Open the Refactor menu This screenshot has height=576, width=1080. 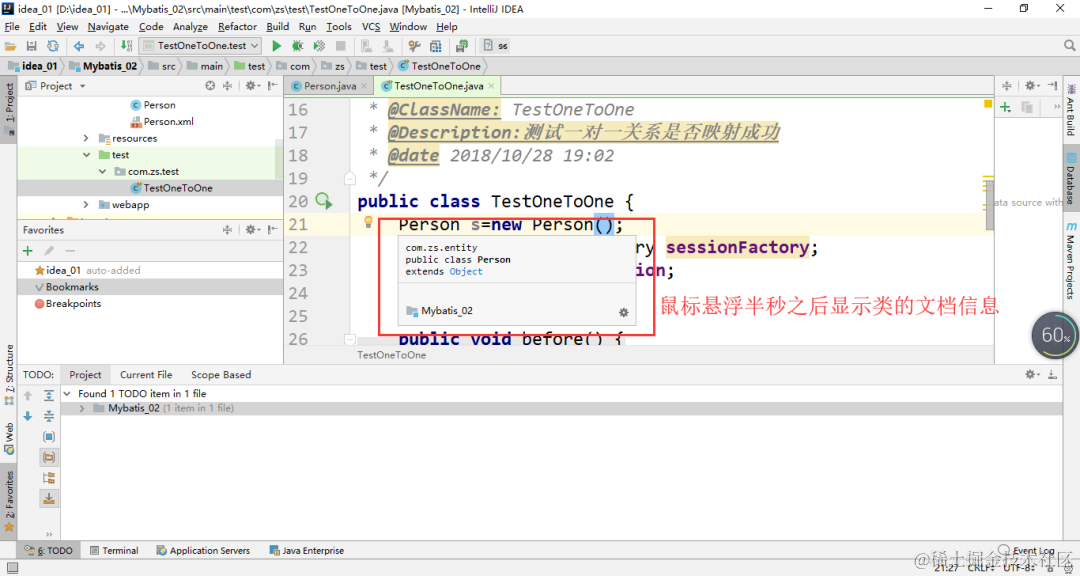point(237,26)
